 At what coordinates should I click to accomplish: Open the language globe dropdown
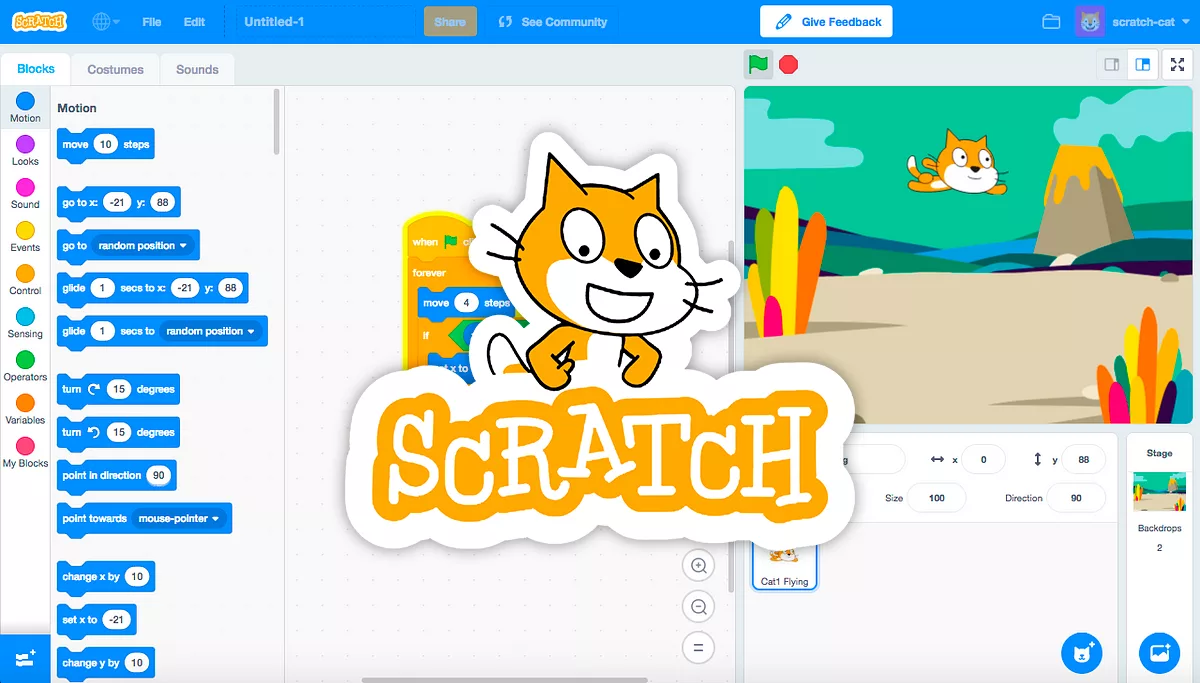[105, 22]
